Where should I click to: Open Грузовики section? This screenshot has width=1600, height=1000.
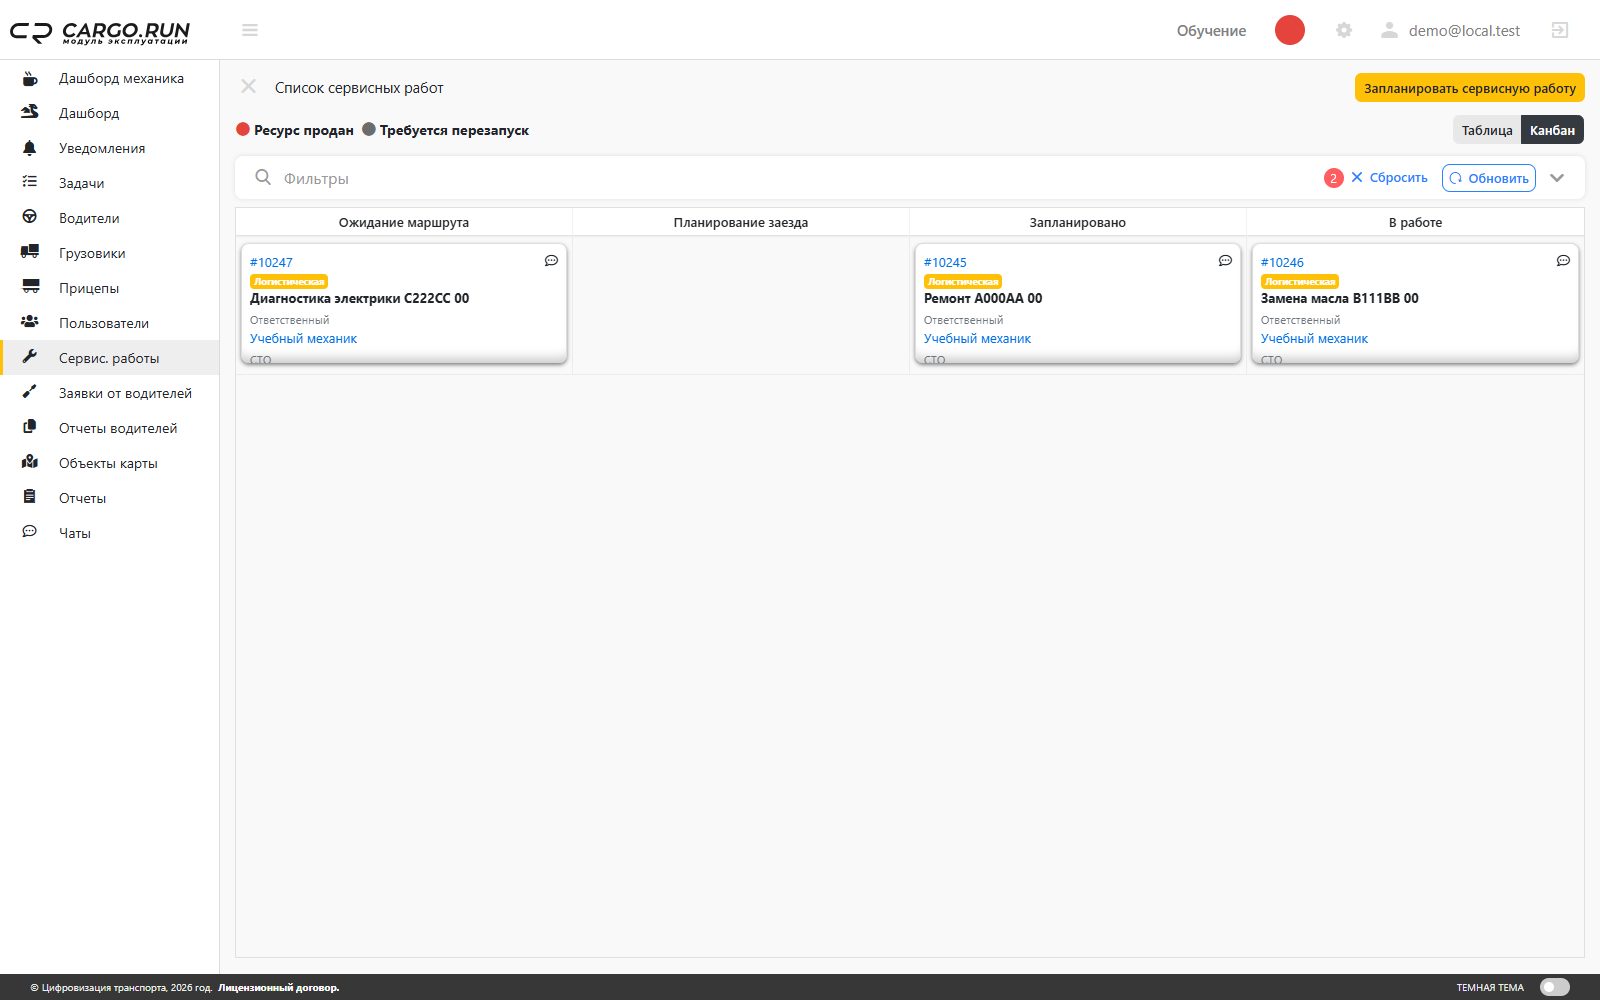110,253
